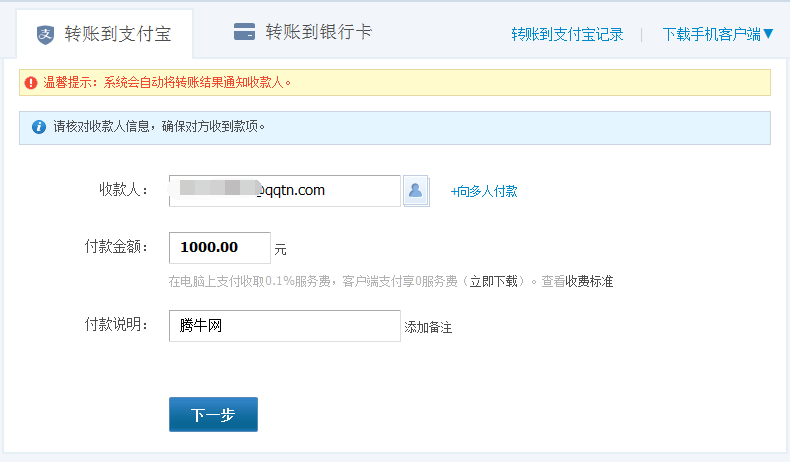
Task: Click +向多人付款 link
Action: click(x=484, y=191)
